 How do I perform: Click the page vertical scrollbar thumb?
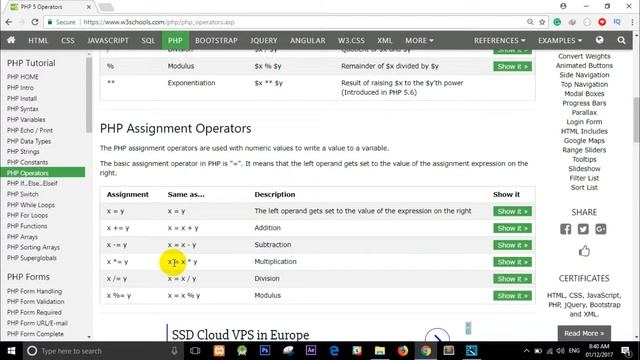tap(636, 120)
